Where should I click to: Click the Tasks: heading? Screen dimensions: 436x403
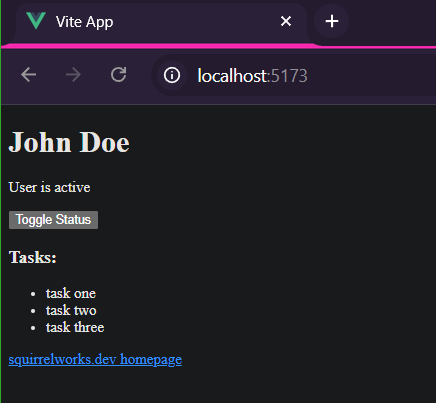[x=33, y=257]
